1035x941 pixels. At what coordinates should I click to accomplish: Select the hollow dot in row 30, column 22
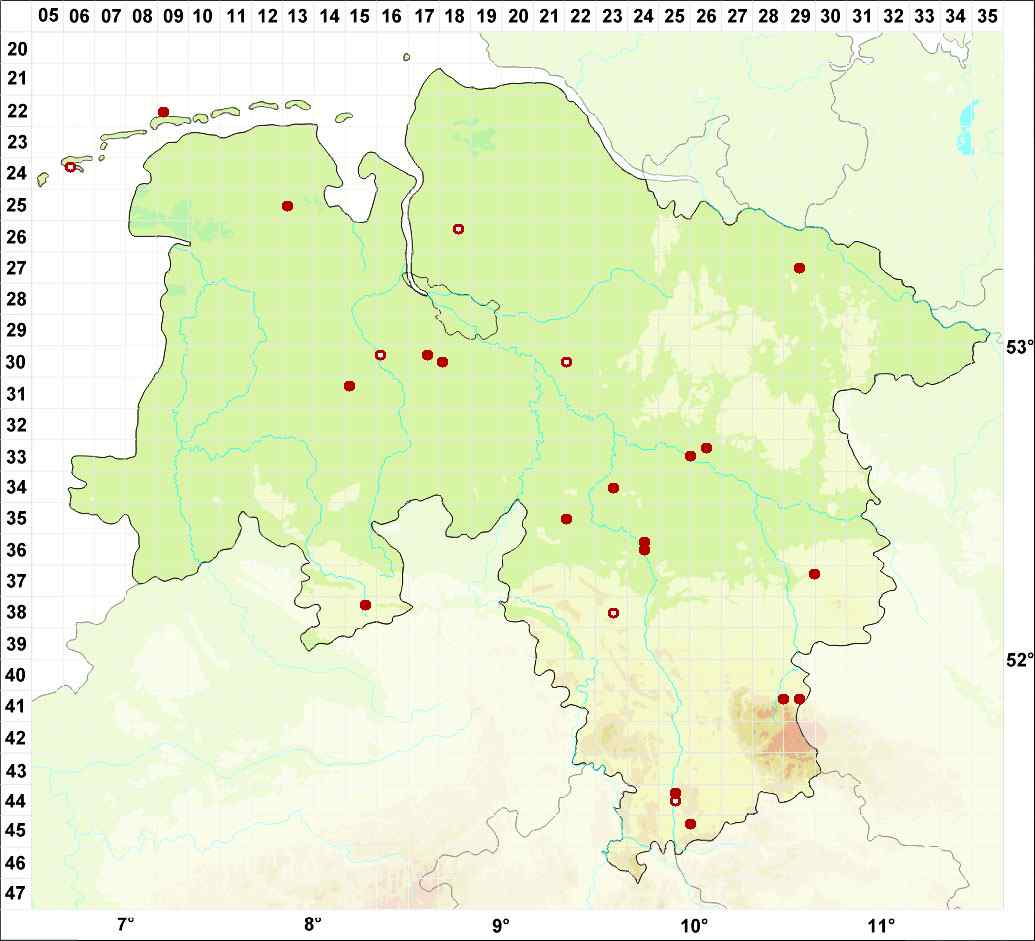(x=566, y=362)
